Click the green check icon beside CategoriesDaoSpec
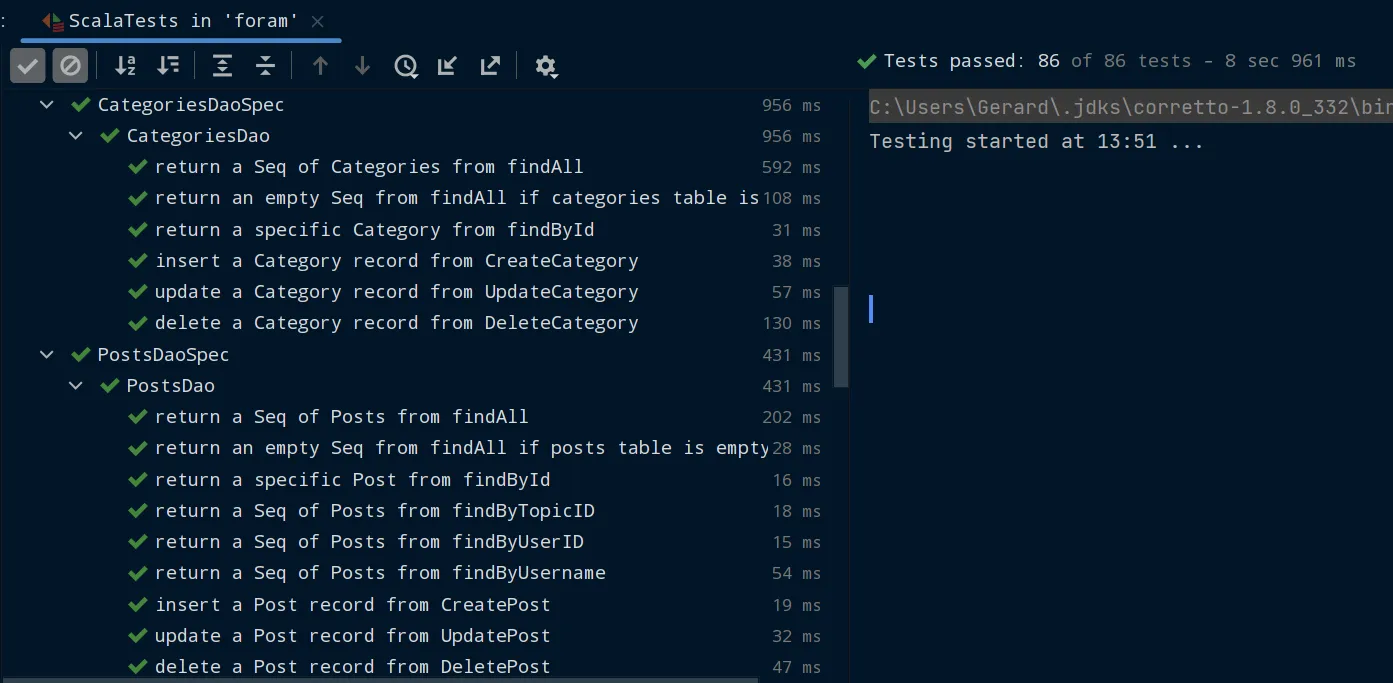 [81, 105]
